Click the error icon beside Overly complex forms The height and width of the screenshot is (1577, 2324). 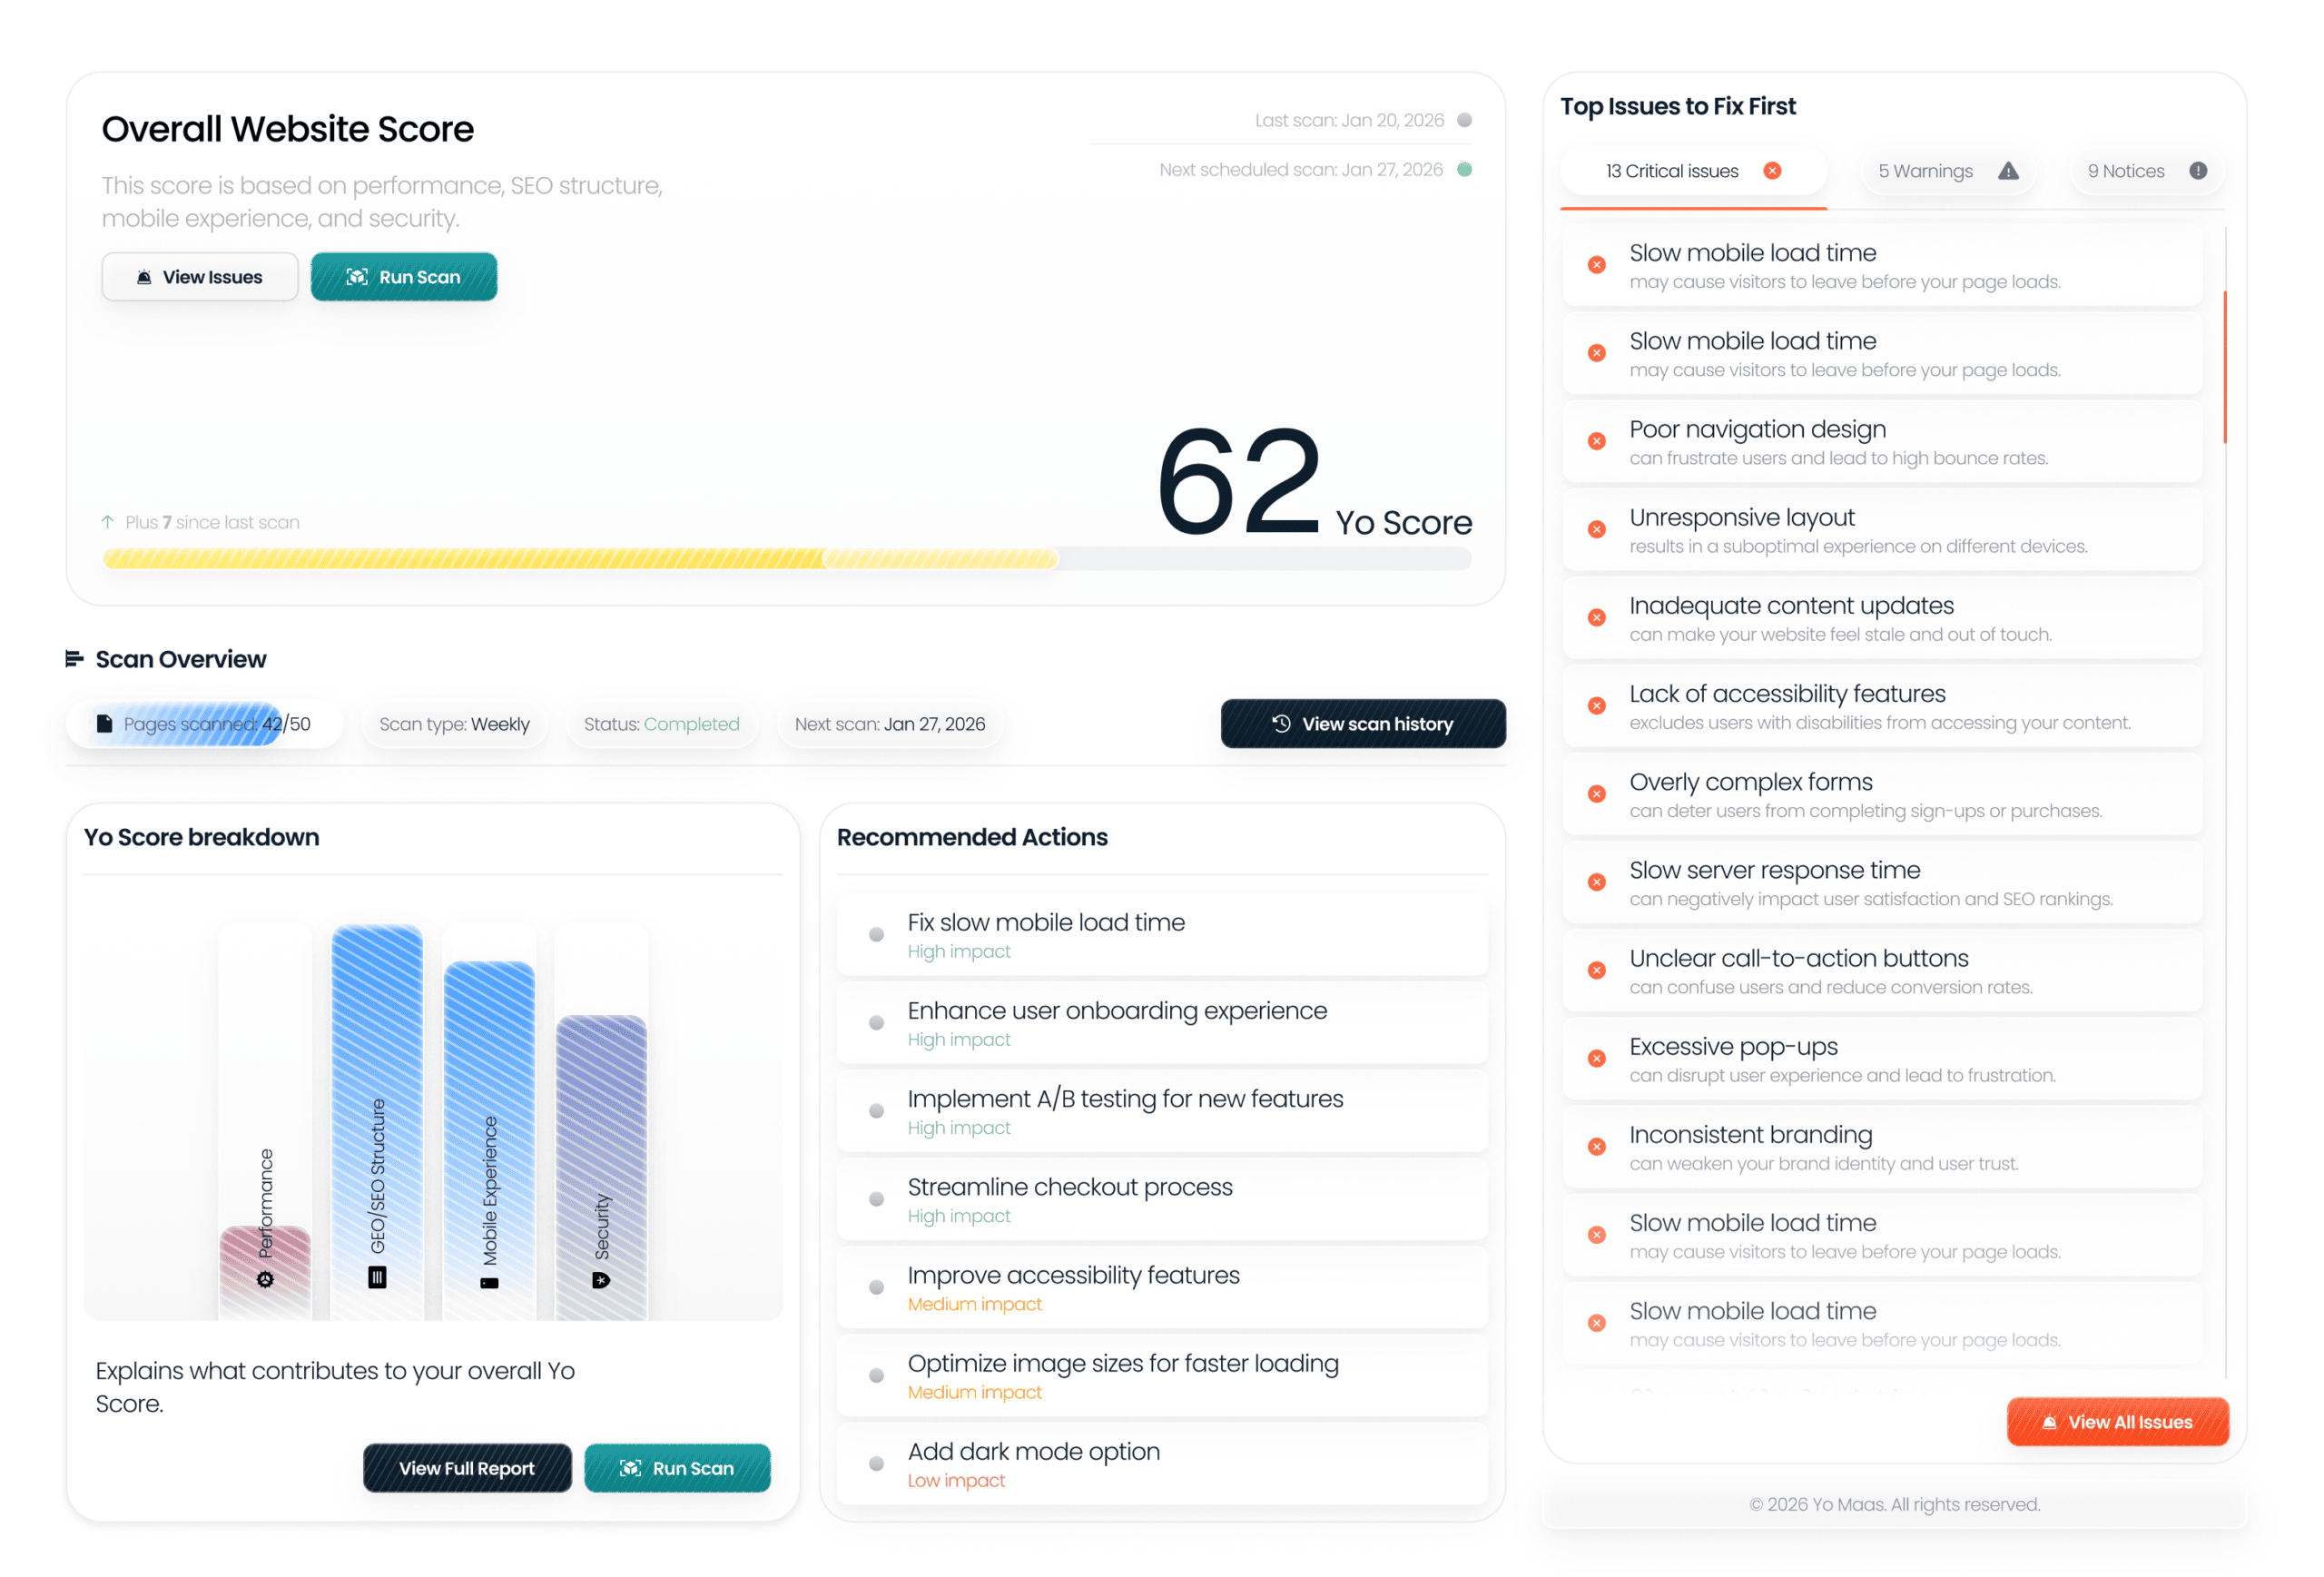point(1597,793)
